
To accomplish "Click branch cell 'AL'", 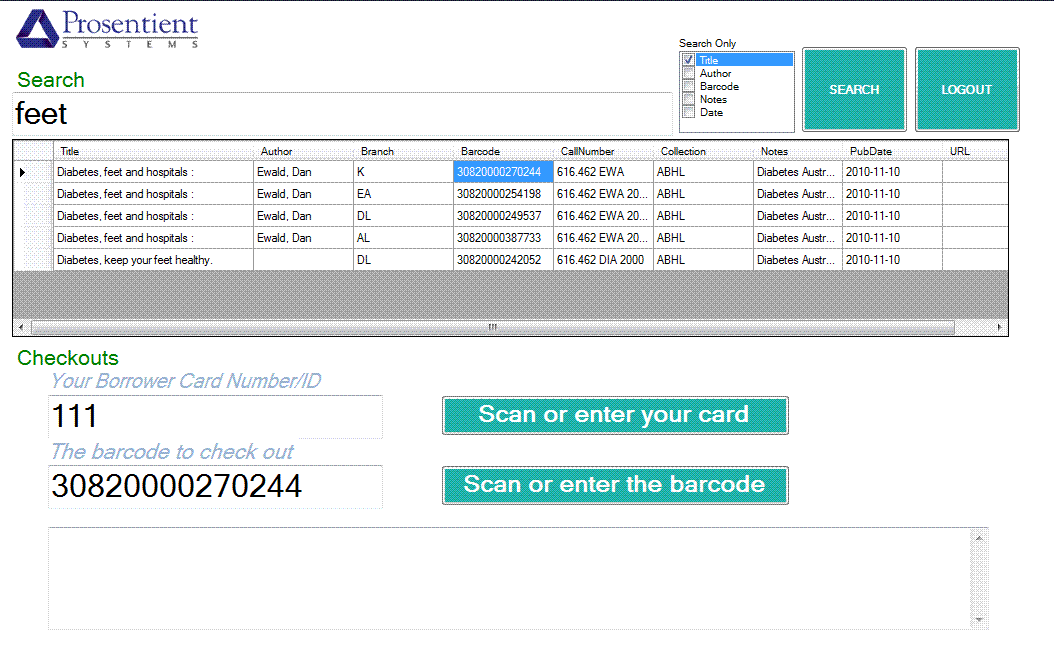I will point(403,238).
